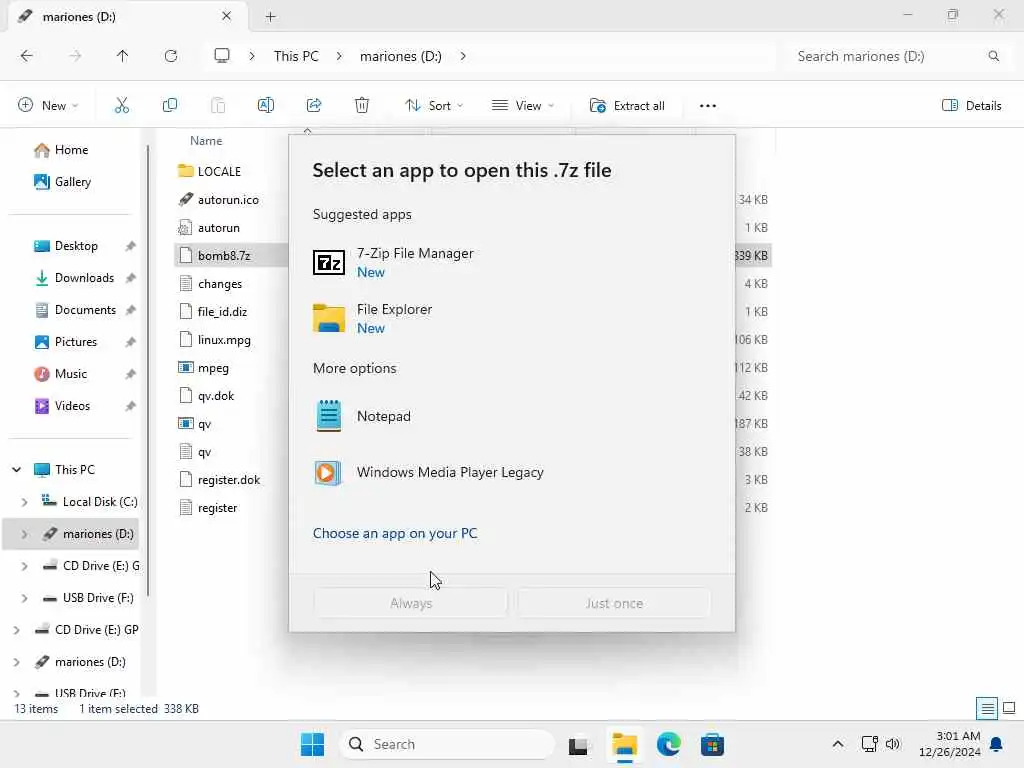1024x768 pixels.
Task: Select the linux.mpg file
Action: pyautogui.click(x=223, y=340)
